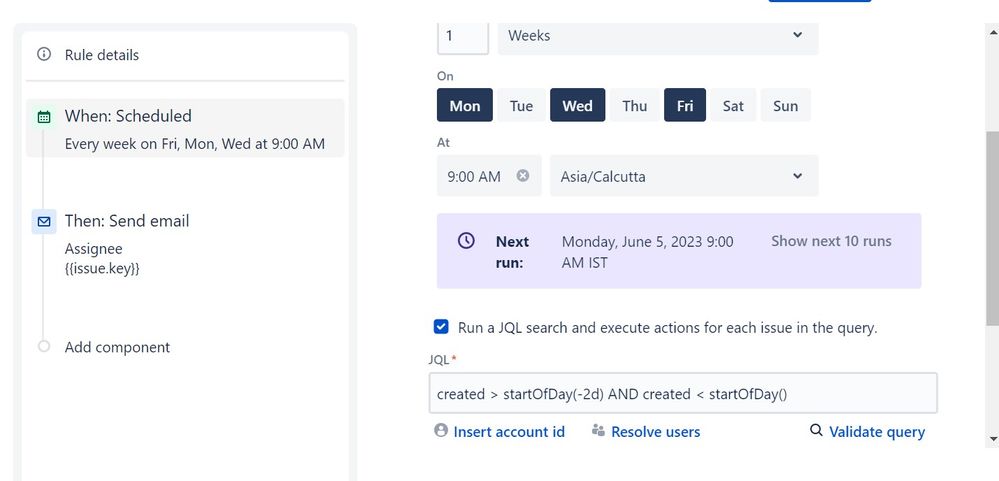The width and height of the screenshot is (999, 481).
Task: Click the Assignee text under Send email
Action: [94, 248]
